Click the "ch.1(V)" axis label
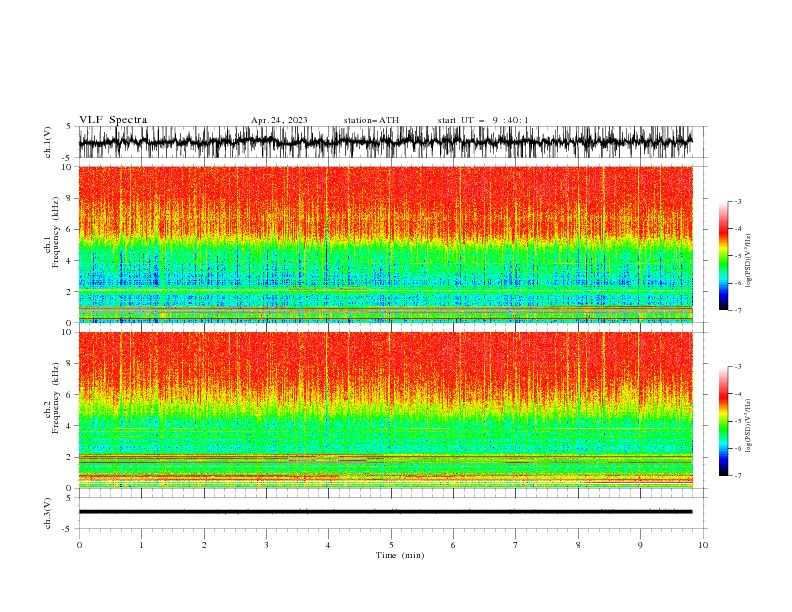Viewport: 792px width, 612px height. point(48,142)
